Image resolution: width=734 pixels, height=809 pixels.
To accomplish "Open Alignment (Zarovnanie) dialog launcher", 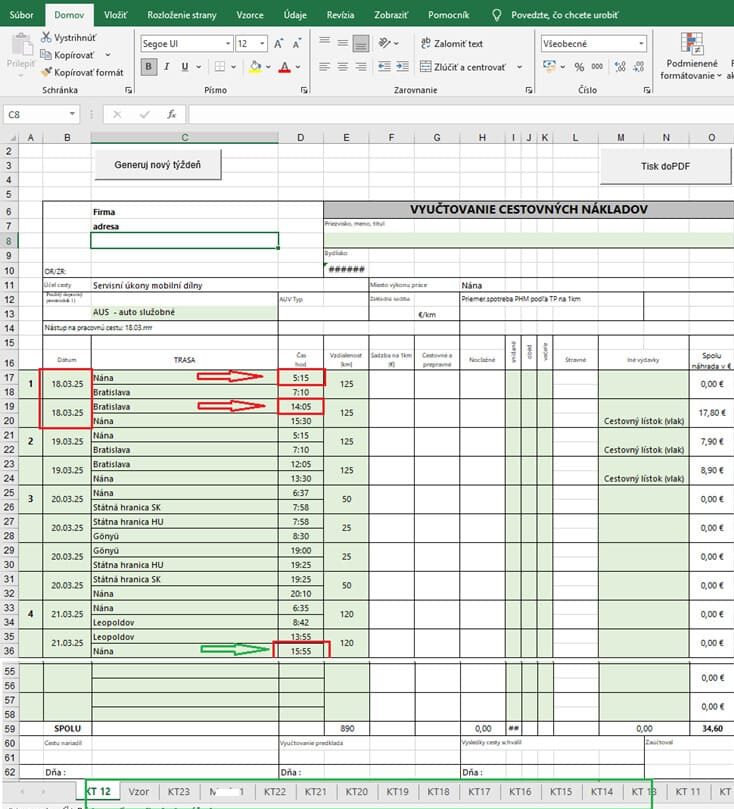I will coord(529,90).
